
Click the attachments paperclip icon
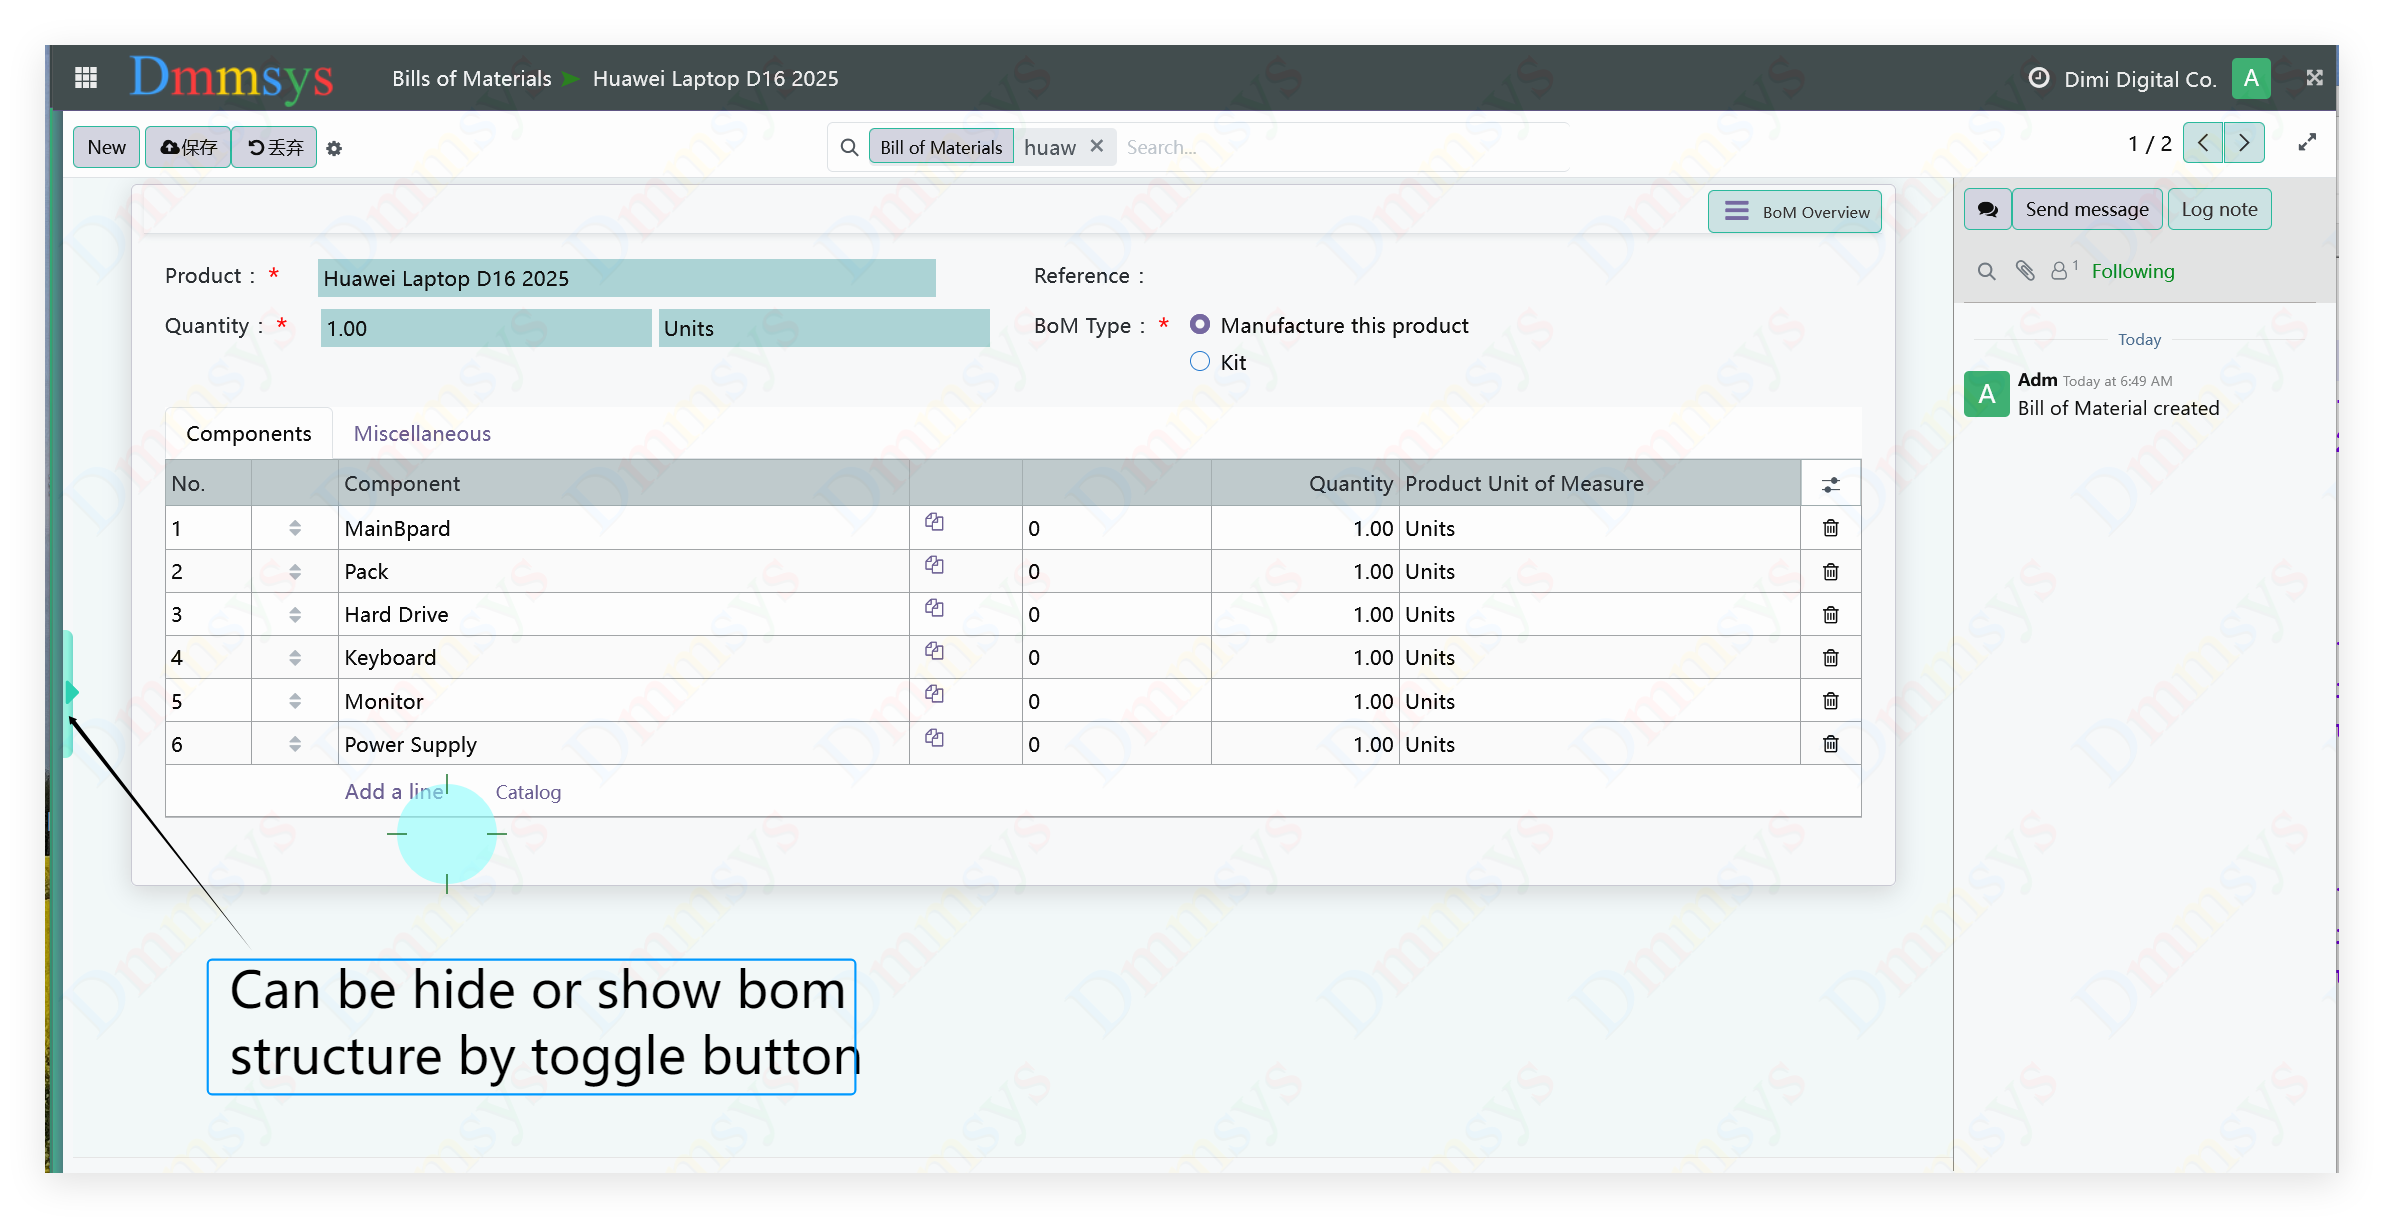(x=2025, y=271)
